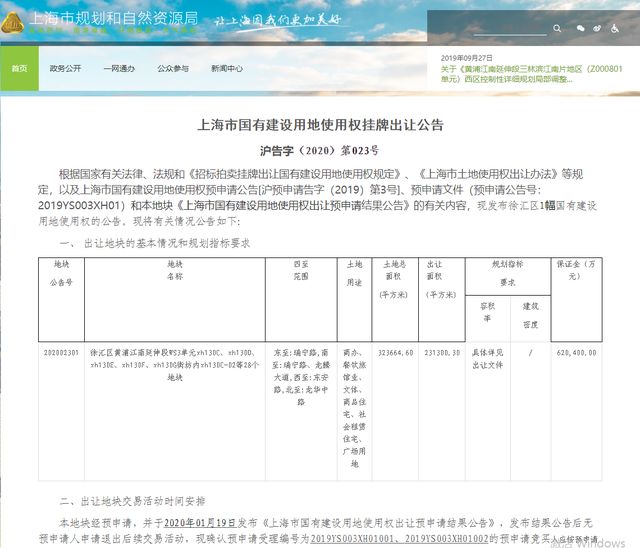Open the 政务公开 menu item

tap(65, 68)
